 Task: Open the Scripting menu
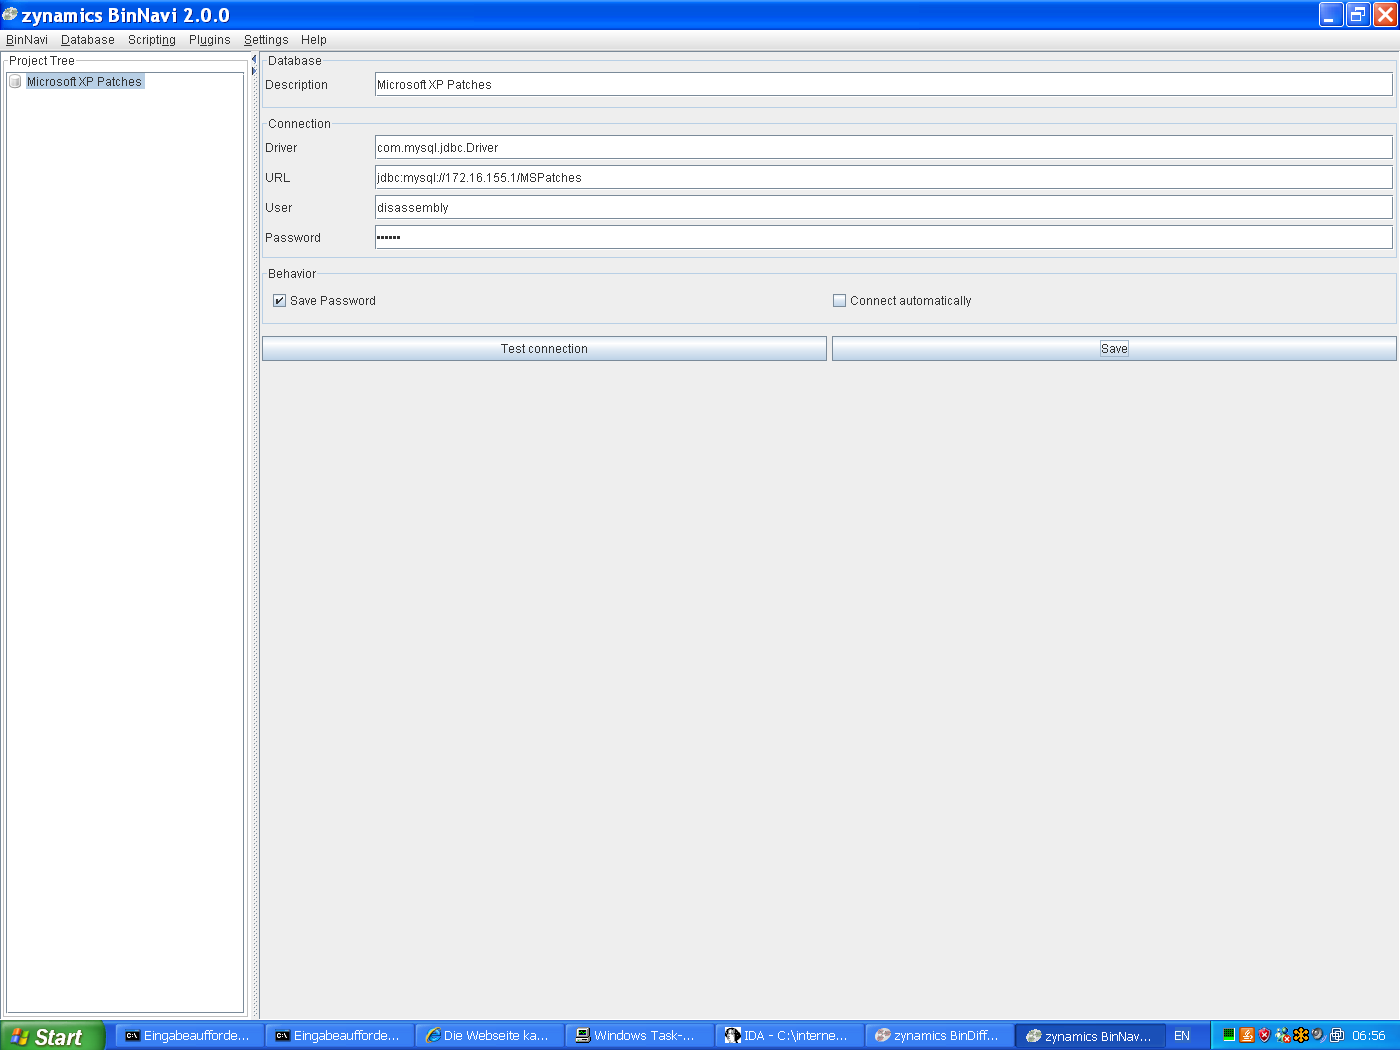[152, 40]
